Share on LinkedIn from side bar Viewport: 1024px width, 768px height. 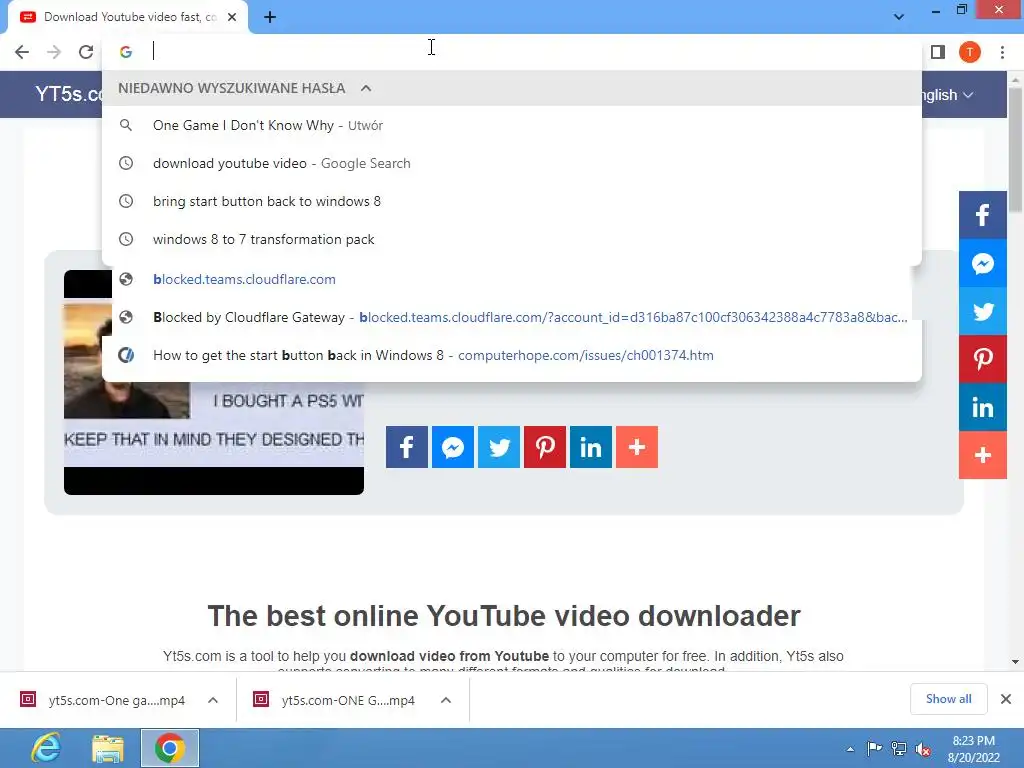coord(983,408)
